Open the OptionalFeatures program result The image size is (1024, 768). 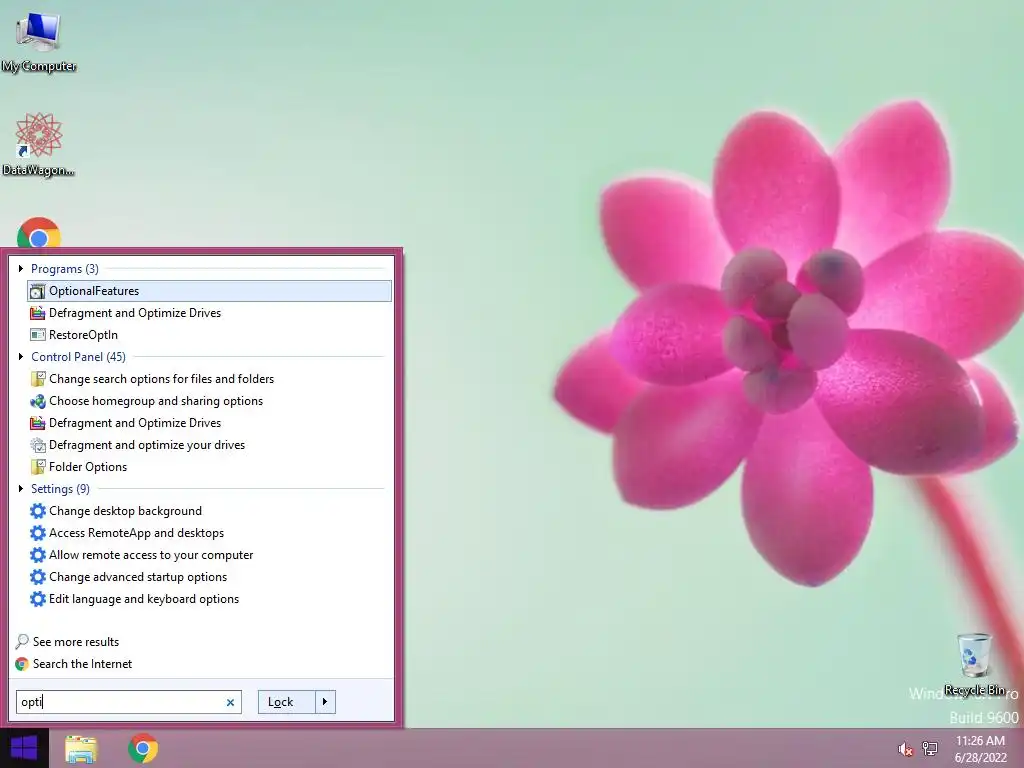[x=209, y=291]
